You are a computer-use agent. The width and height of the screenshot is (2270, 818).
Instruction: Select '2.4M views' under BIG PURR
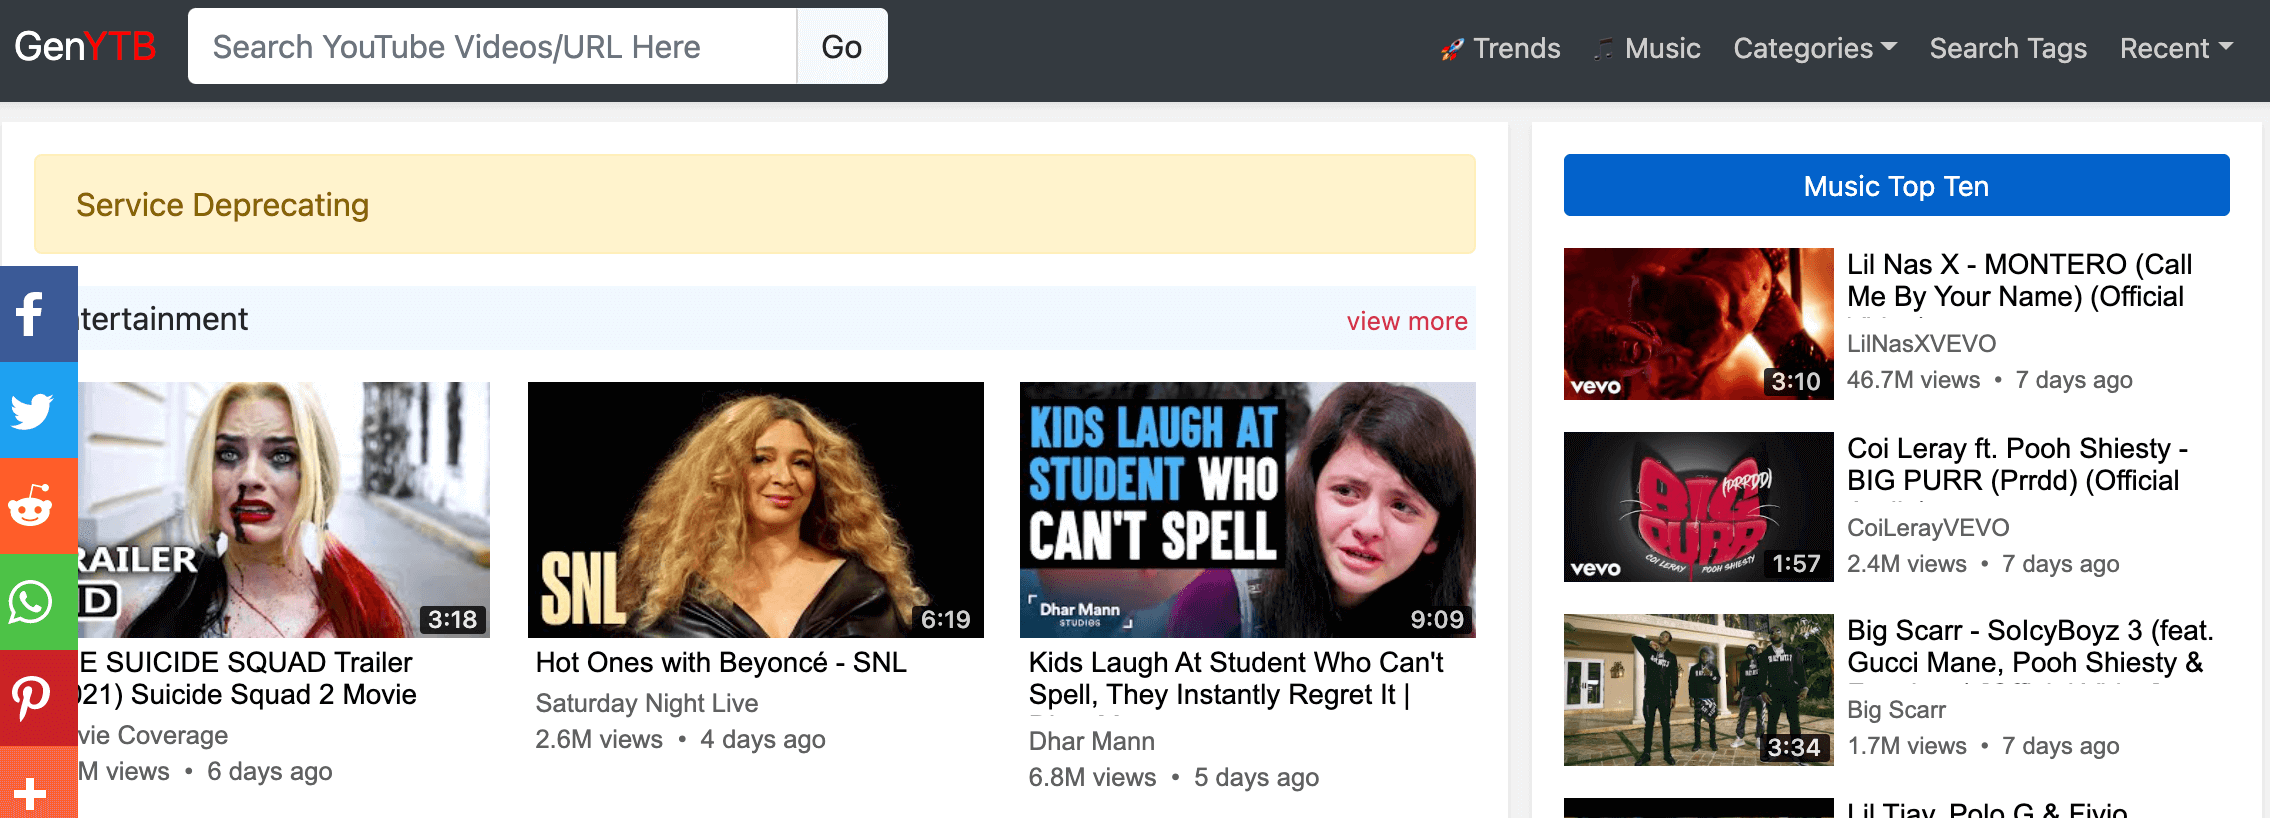click(x=1906, y=564)
